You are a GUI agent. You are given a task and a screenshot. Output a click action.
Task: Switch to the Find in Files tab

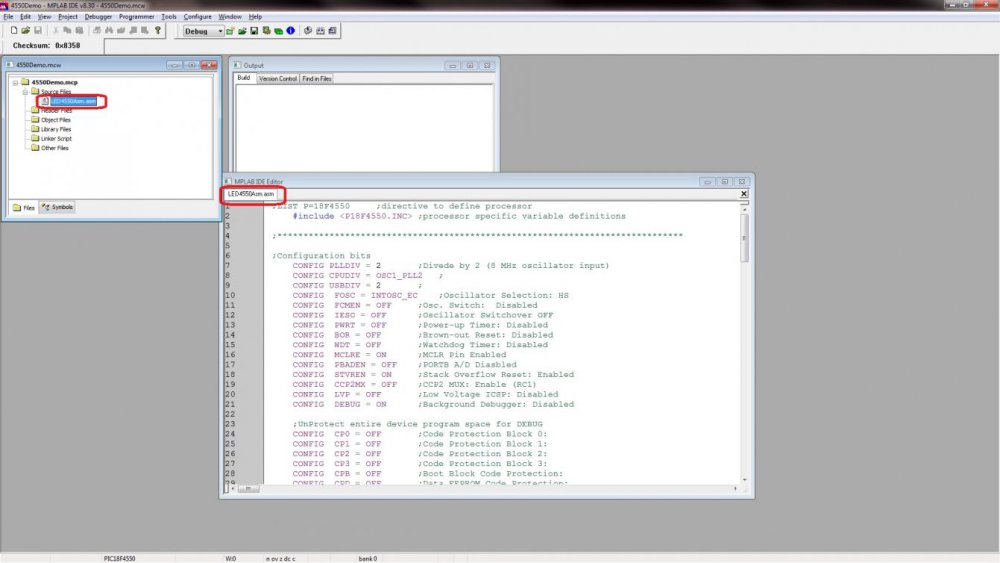coord(317,78)
